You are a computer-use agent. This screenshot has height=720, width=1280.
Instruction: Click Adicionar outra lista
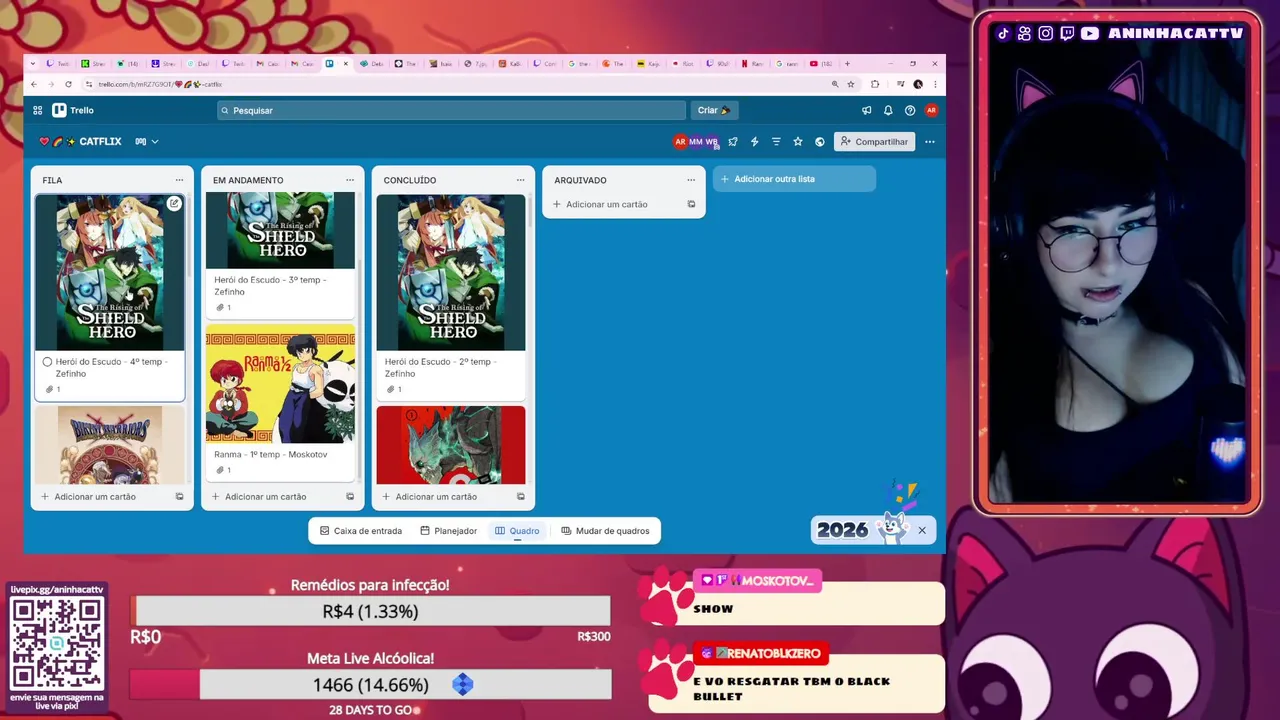794,179
